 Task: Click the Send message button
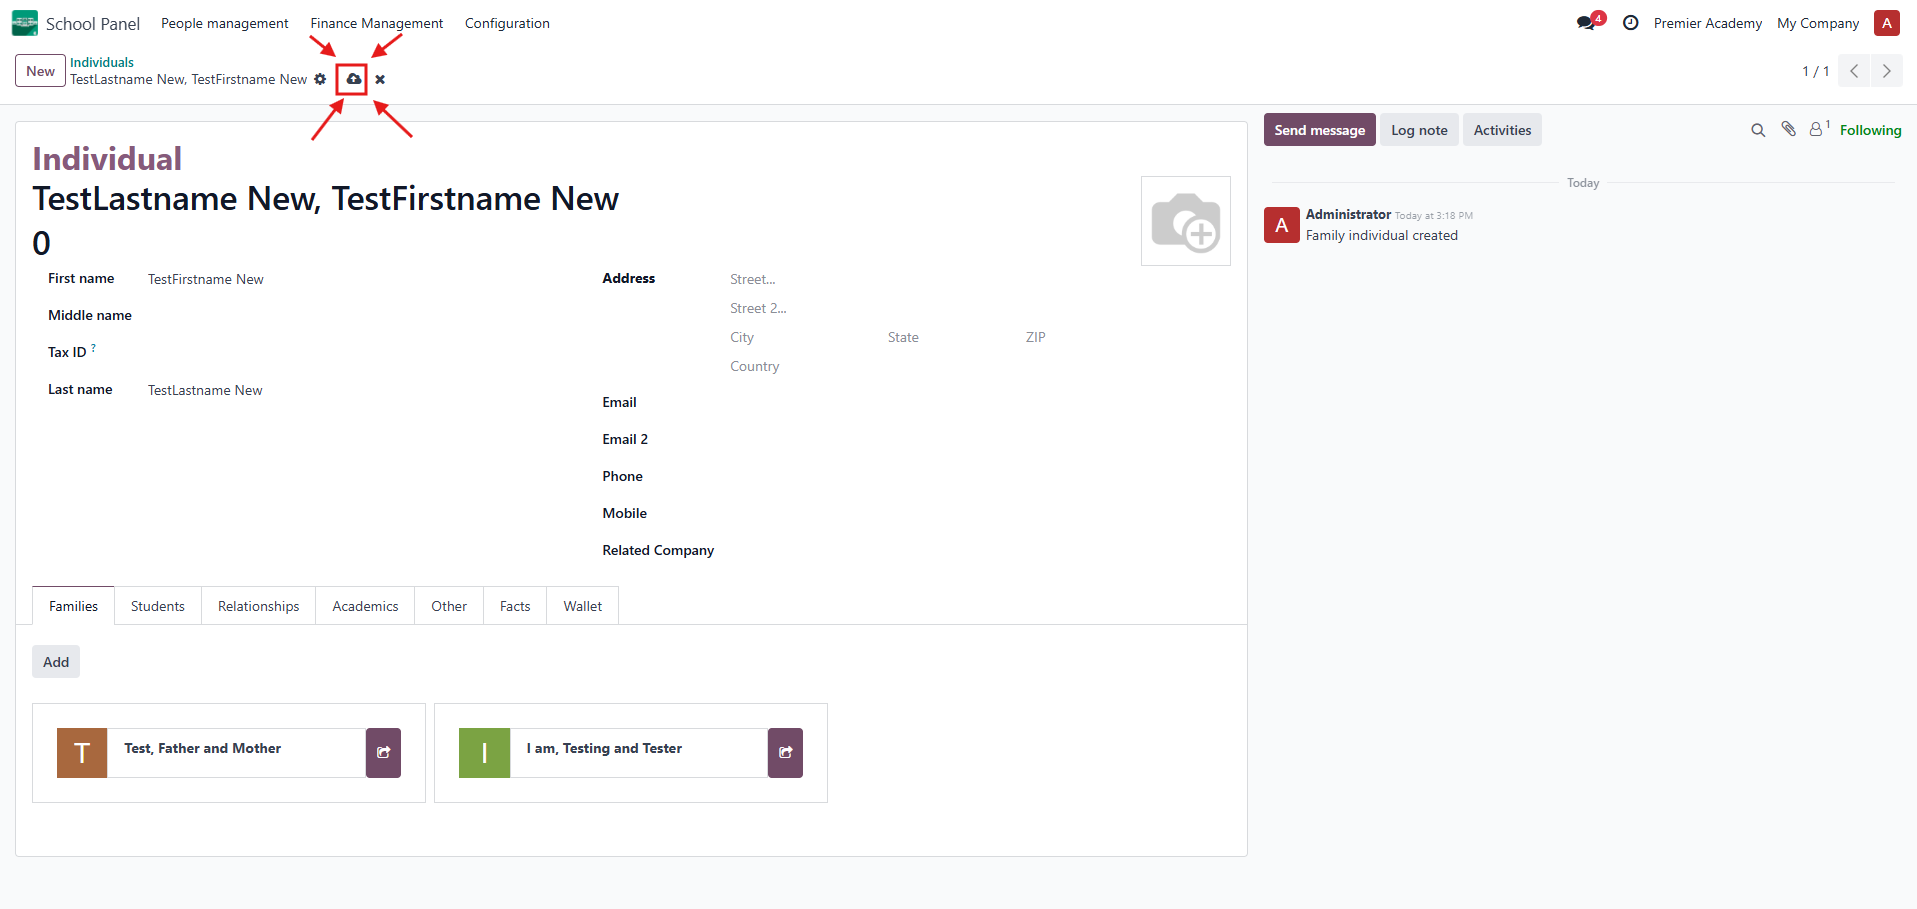[x=1319, y=130]
